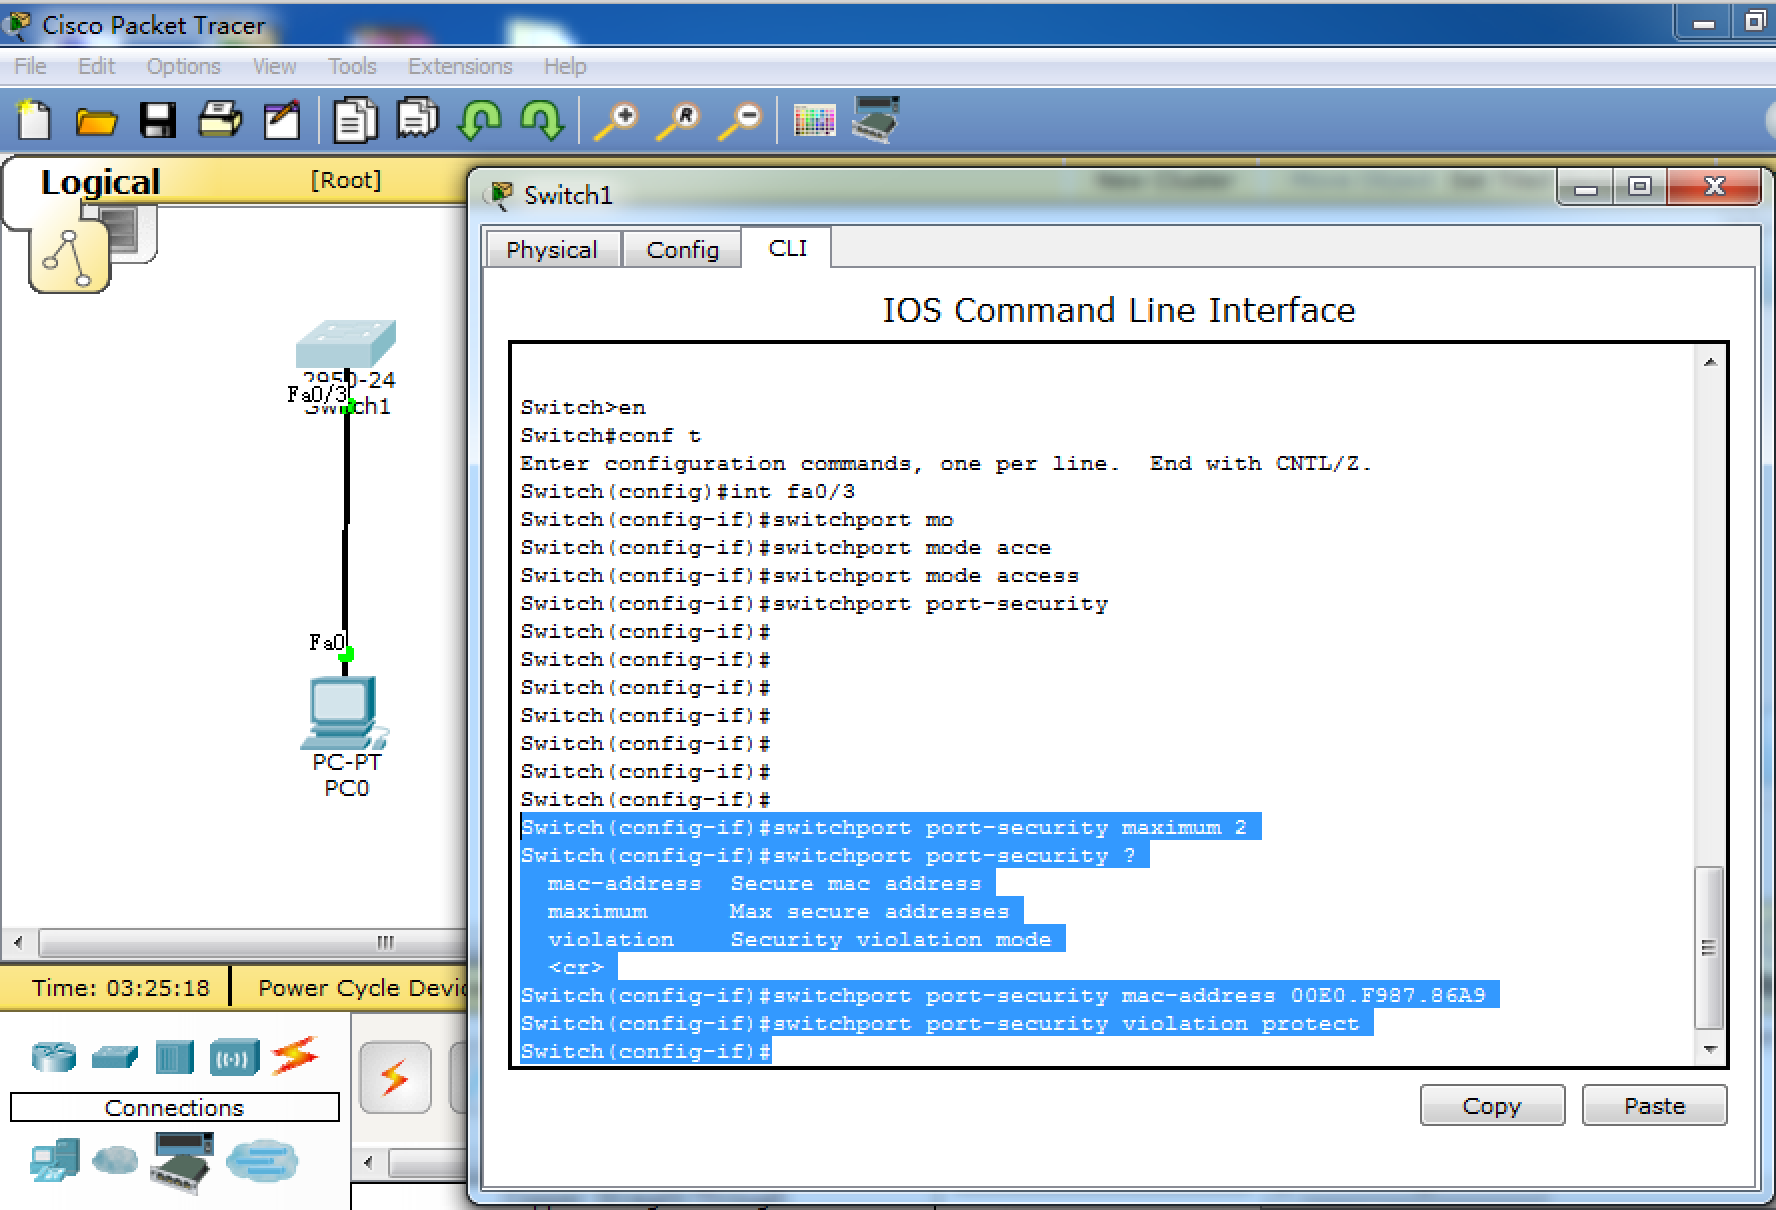This screenshot has width=1776, height=1210.
Task: Click the CLI scrollbar down arrow
Action: 1710,1049
